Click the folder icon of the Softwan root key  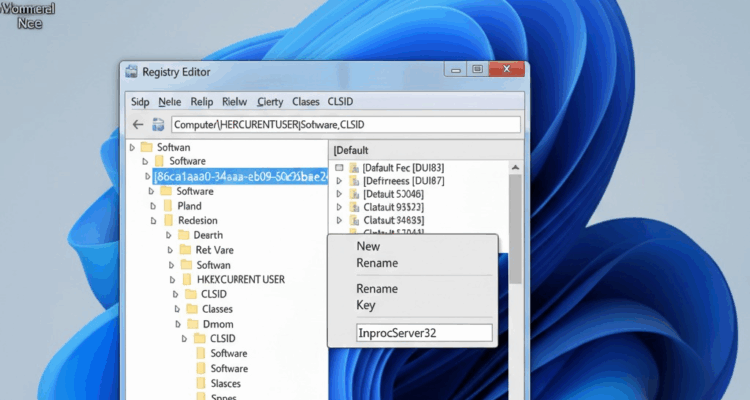click(146, 147)
